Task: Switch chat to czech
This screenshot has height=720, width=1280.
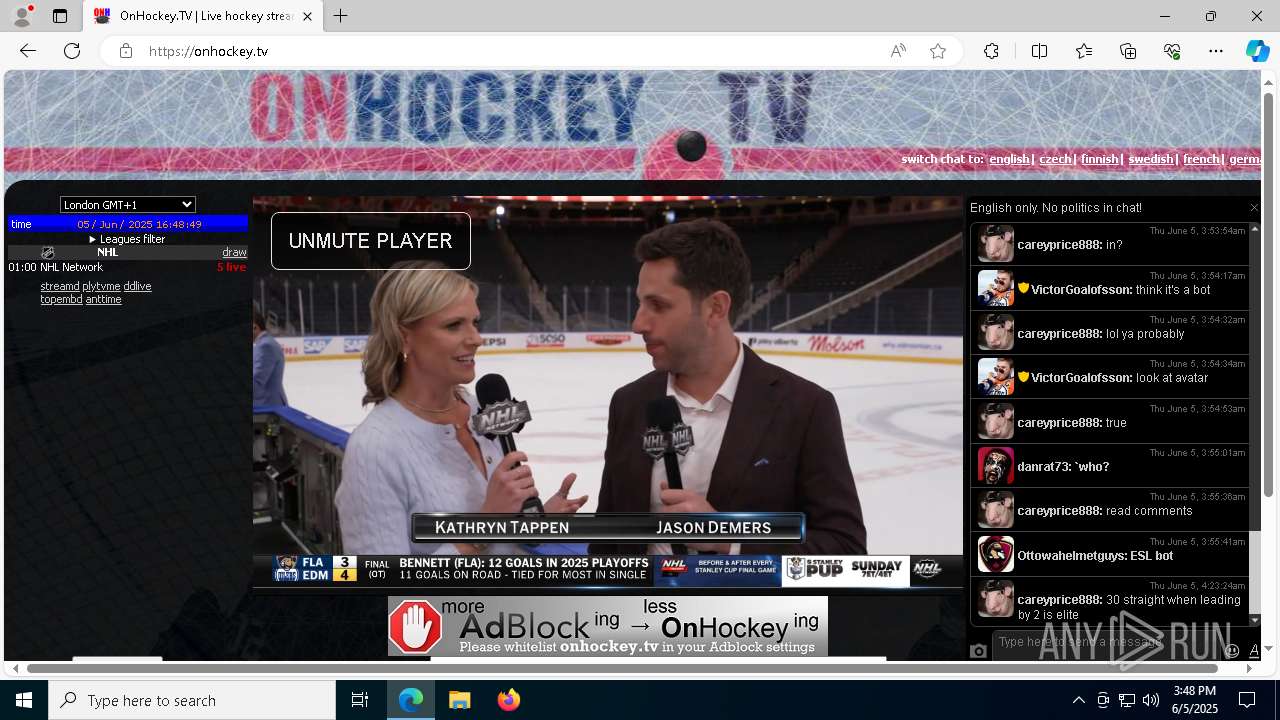Action: (x=1055, y=159)
